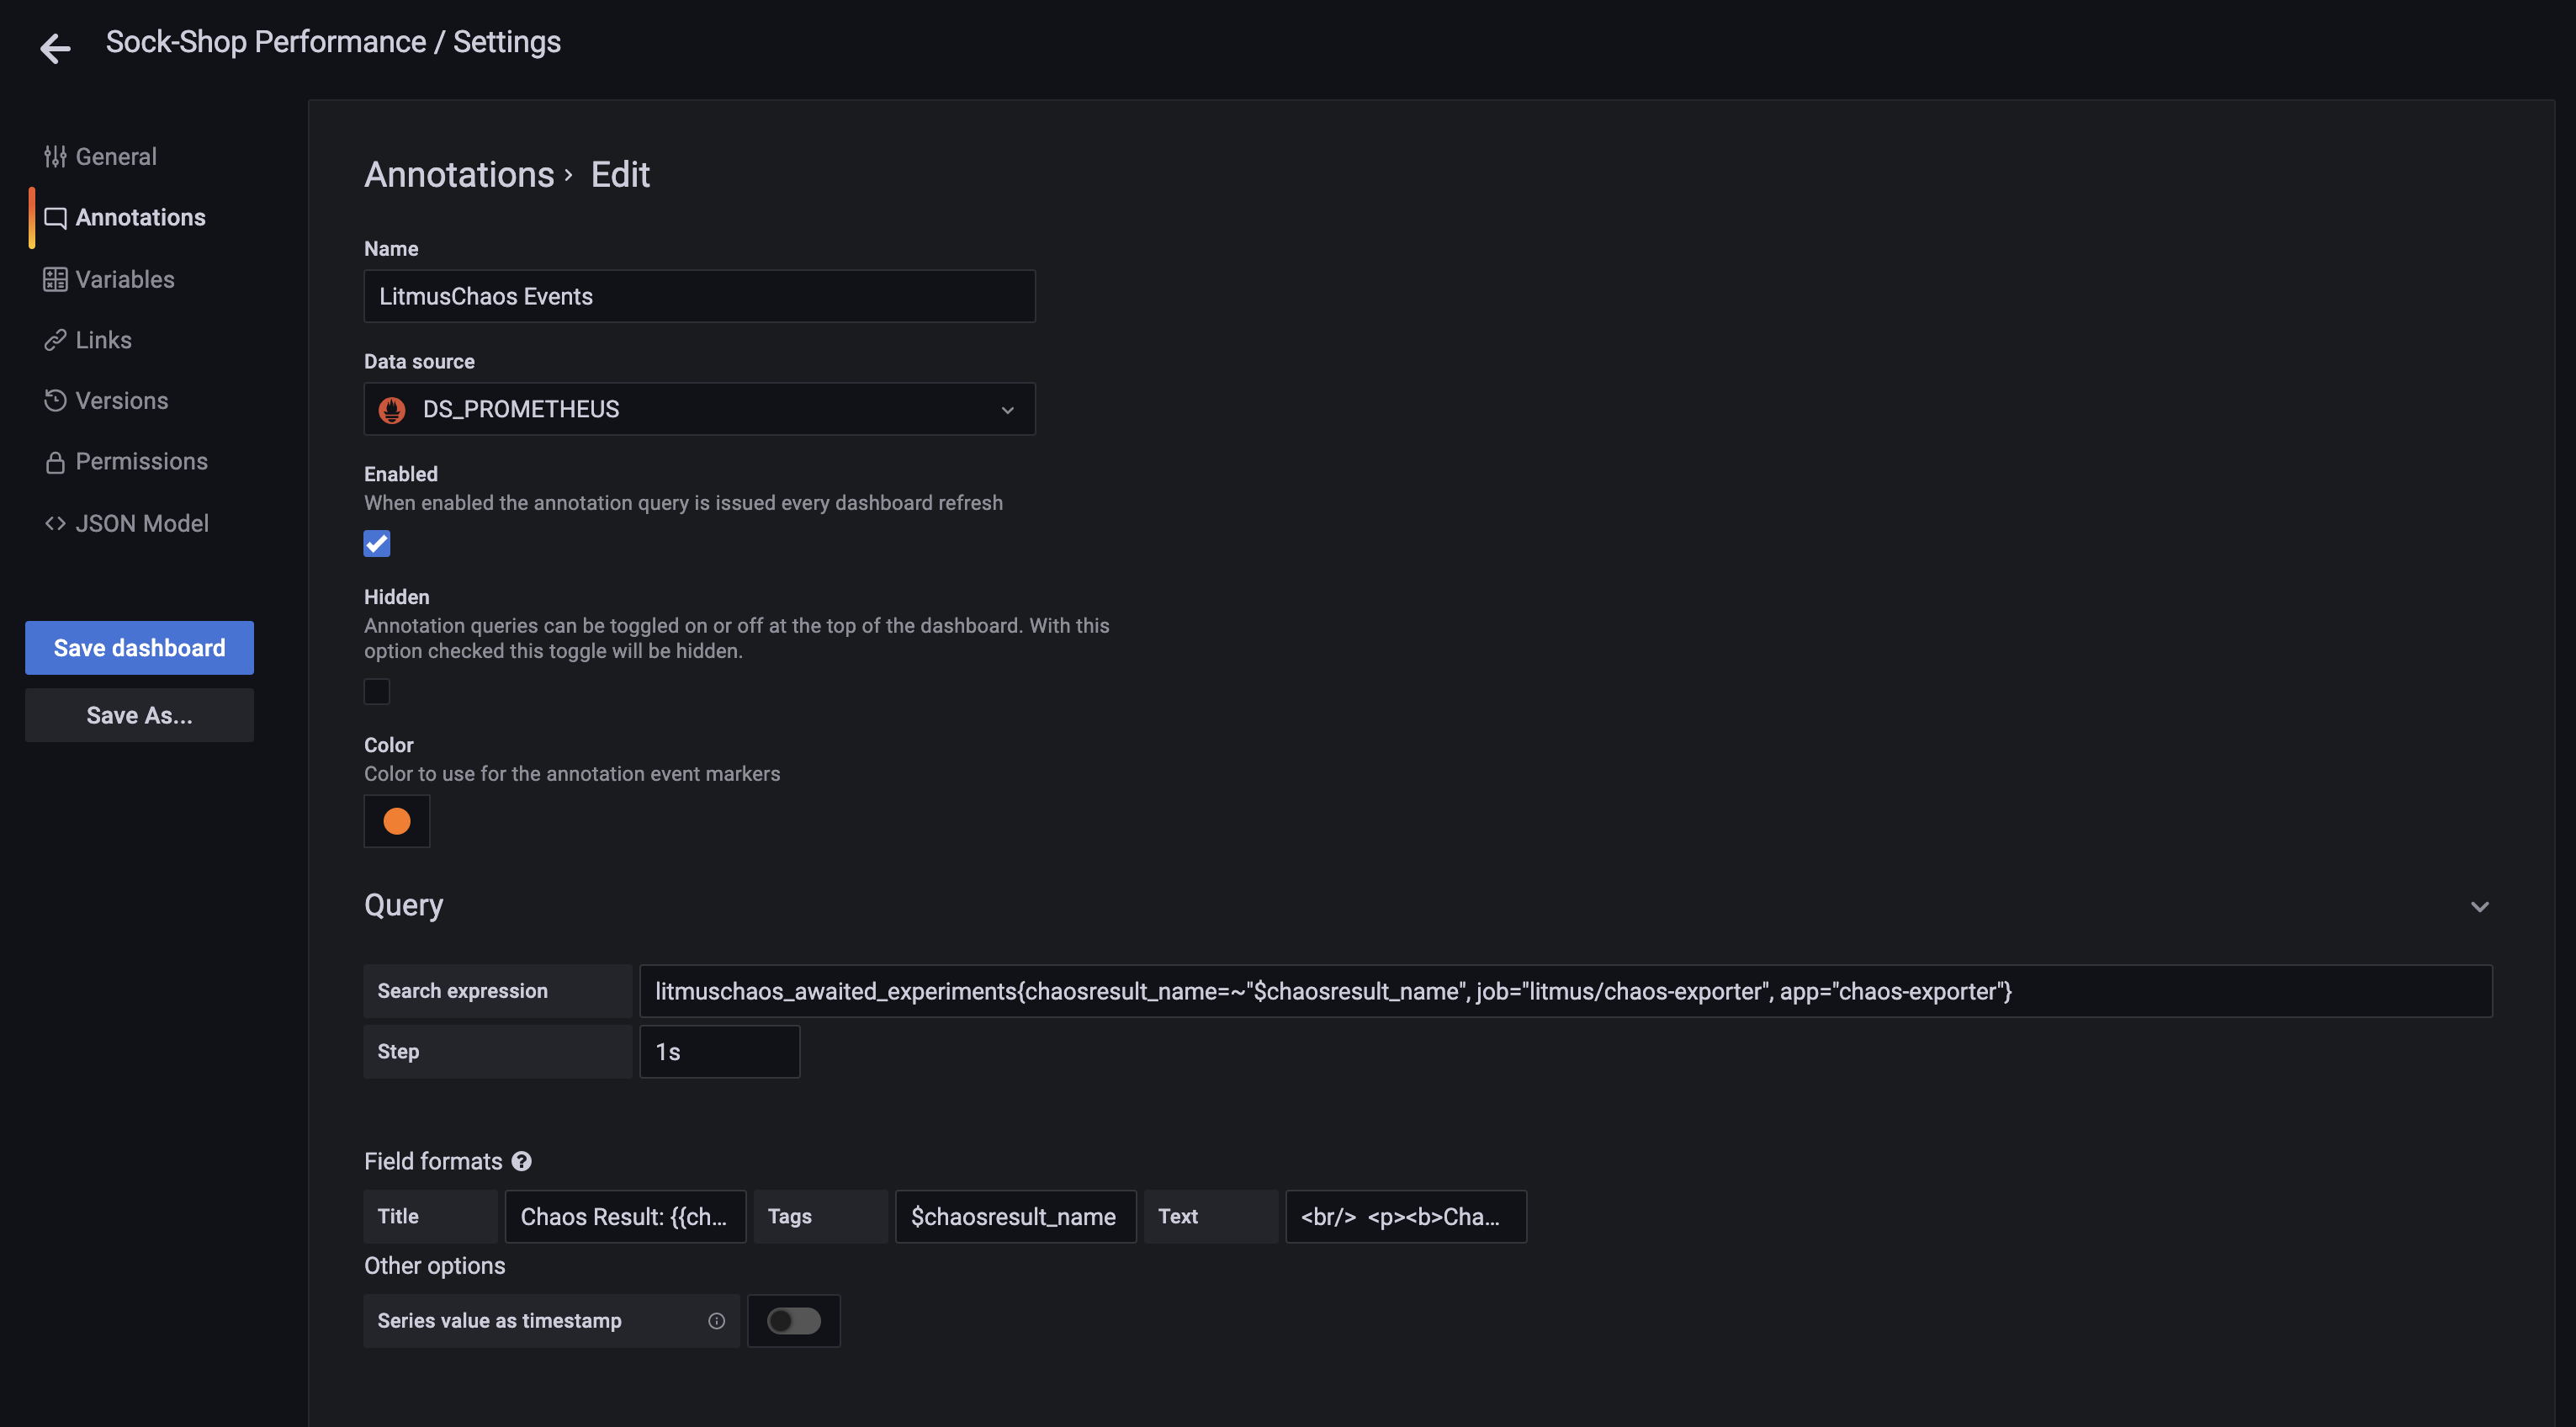Click Annotations breadcrumb in heading
Image resolution: width=2576 pixels, height=1427 pixels.
pyautogui.click(x=459, y=175)
